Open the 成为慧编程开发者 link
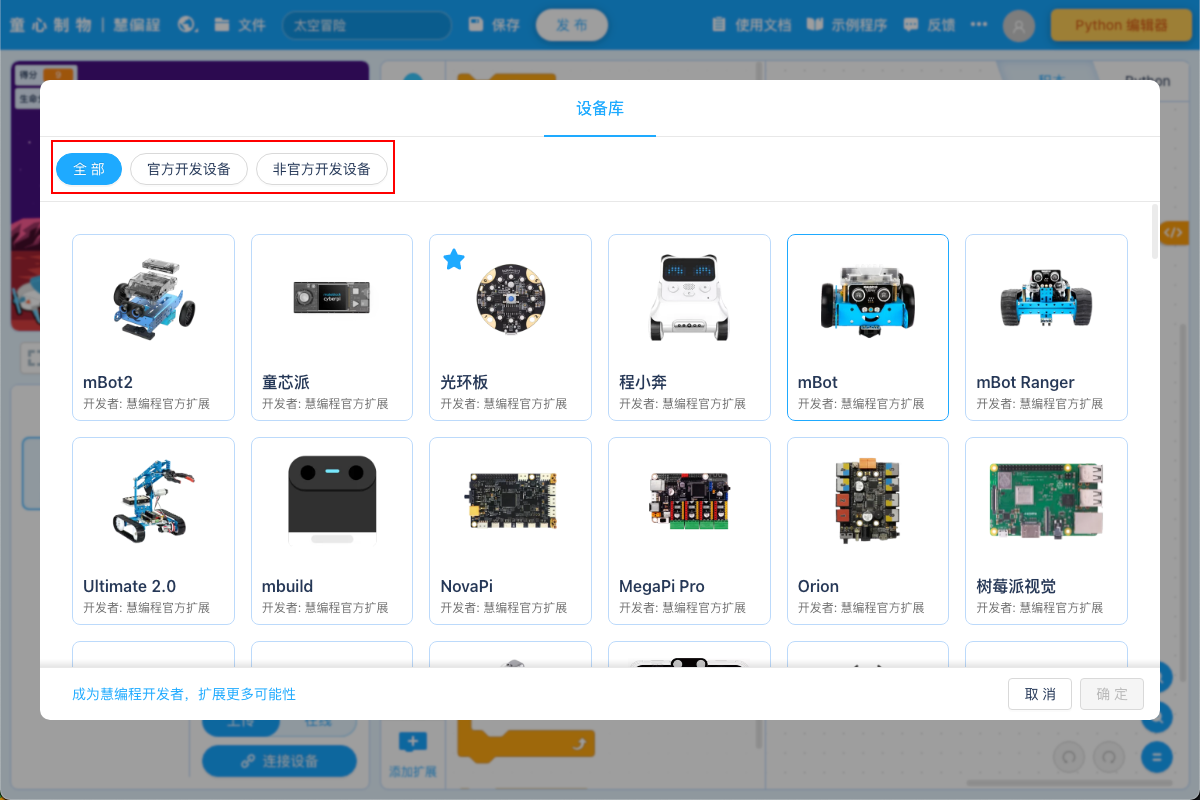Viewport: 1200px width, 800px height. tap(184, 694)
